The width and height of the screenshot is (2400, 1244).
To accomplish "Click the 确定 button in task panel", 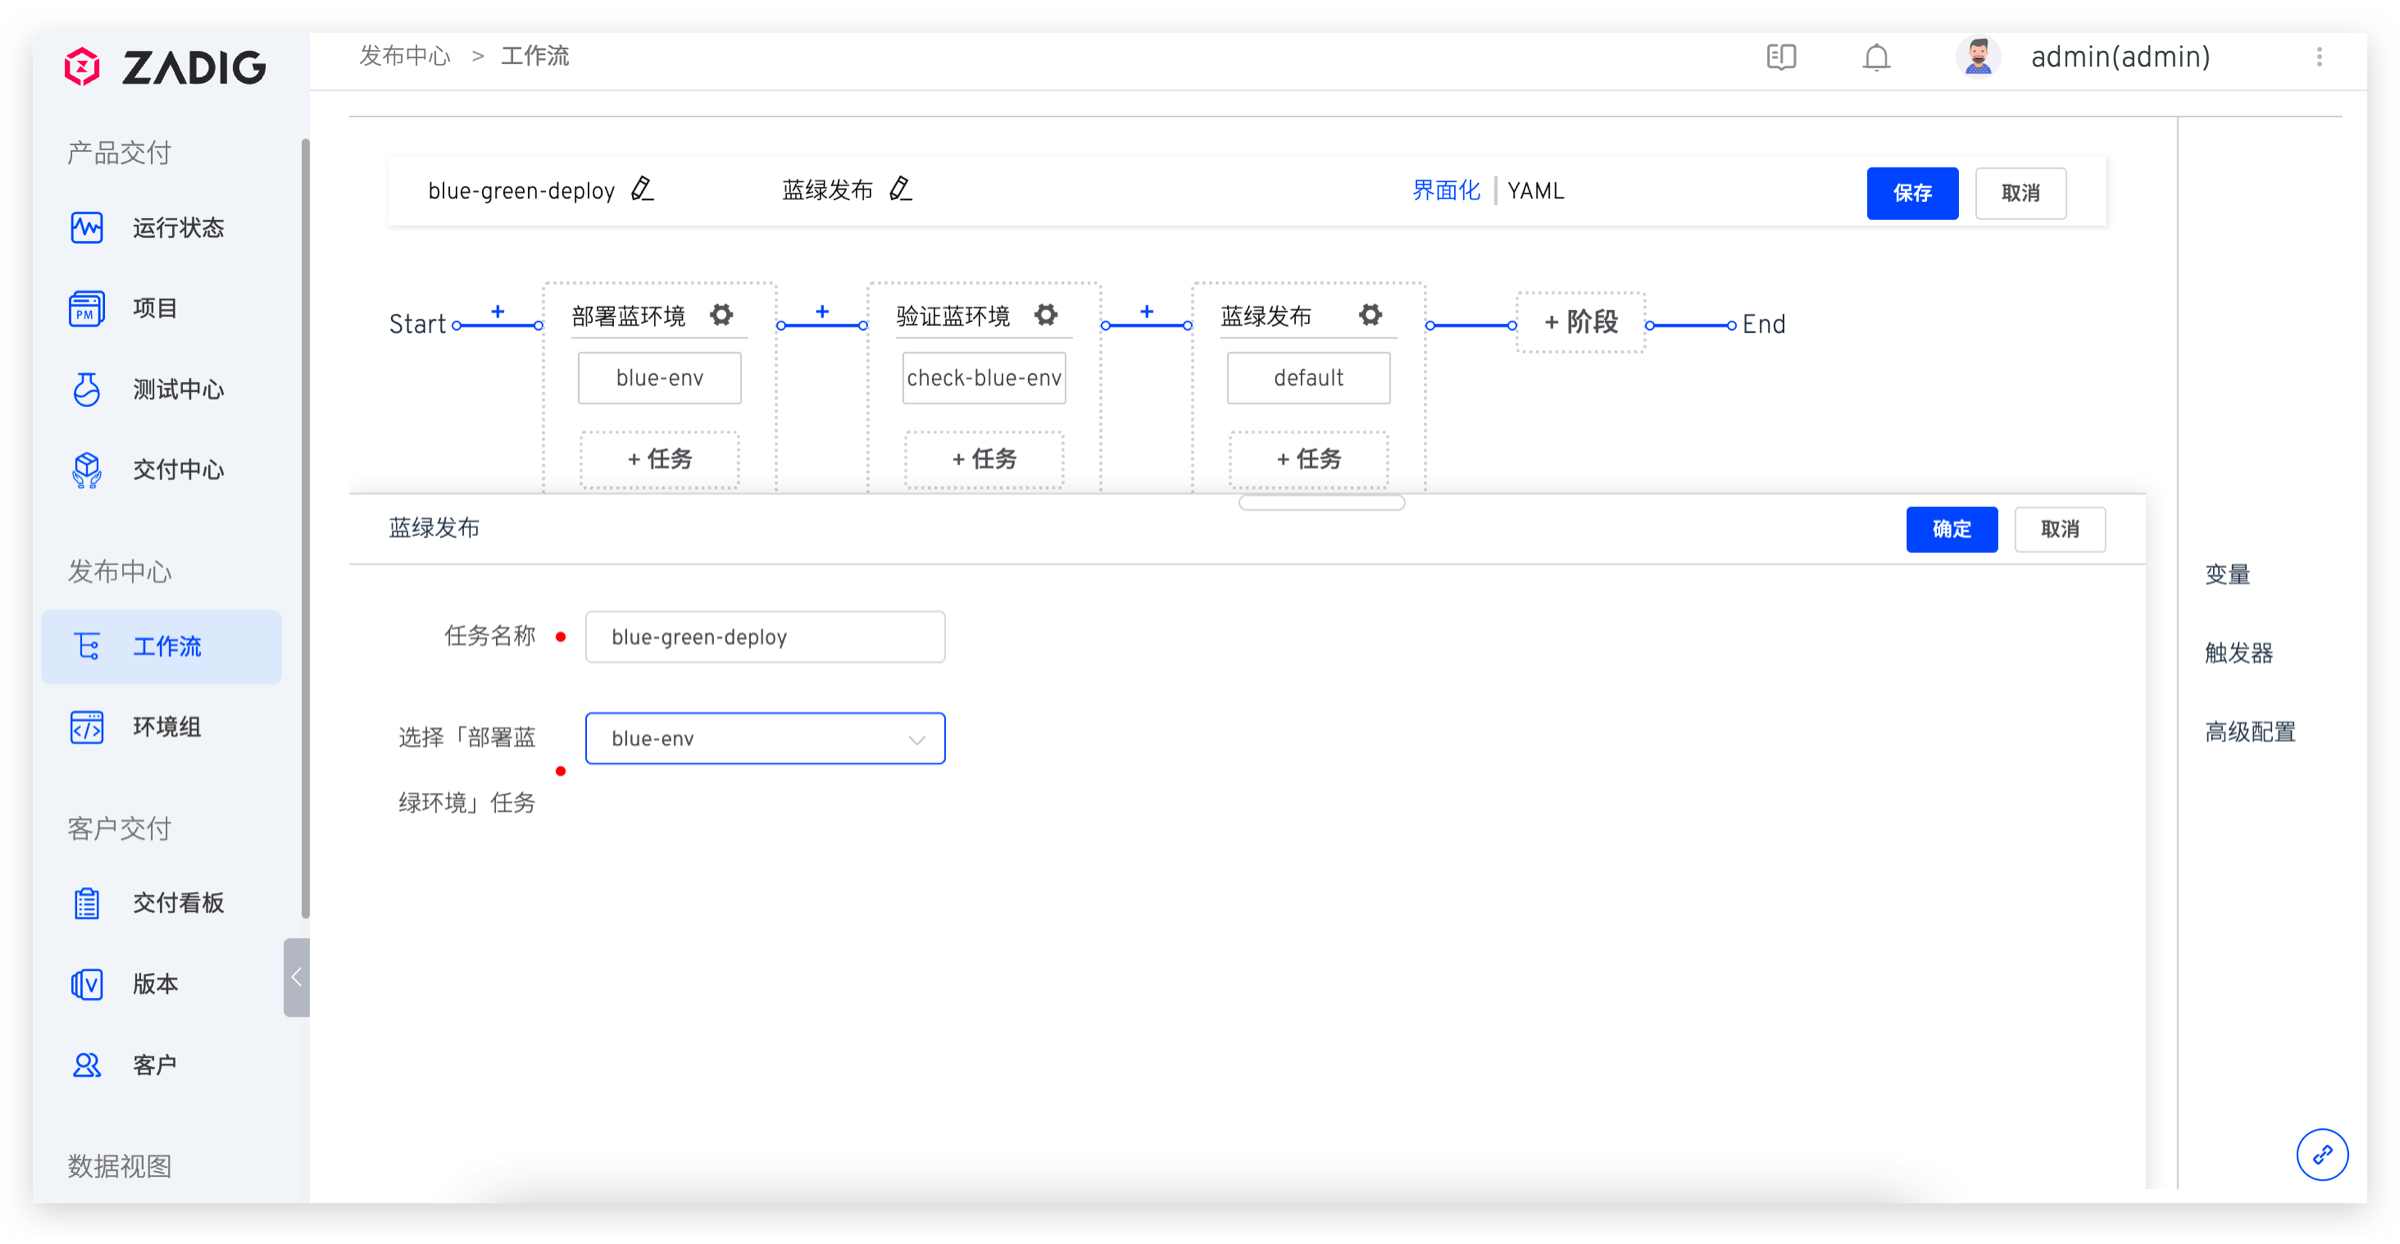I will tap(1950, 529).
